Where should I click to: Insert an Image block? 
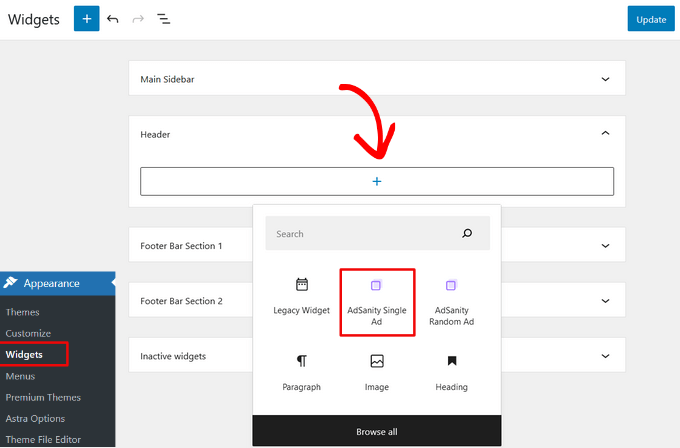pos(376,372)
